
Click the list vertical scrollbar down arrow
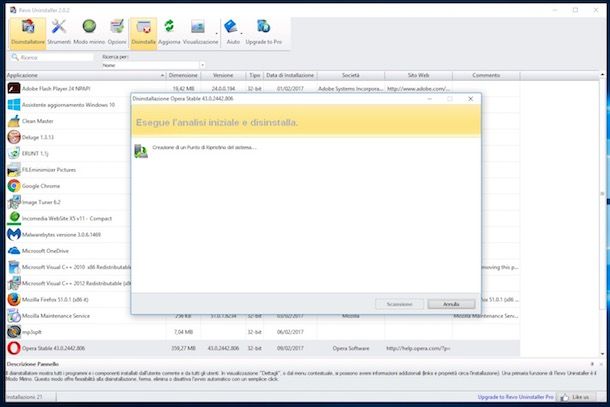[603, 353]
